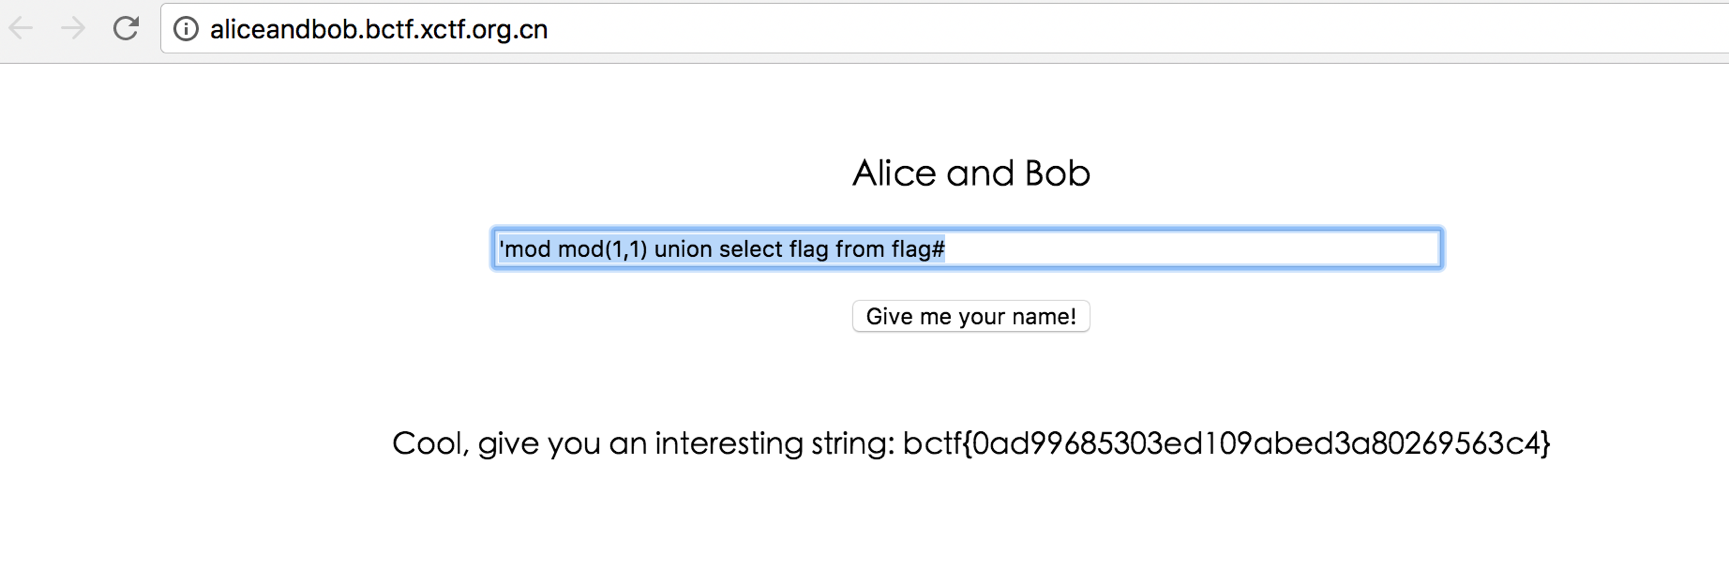Click the word 'union' in the name field
This screenshot has width=1729, height=570.
(683, 249)
